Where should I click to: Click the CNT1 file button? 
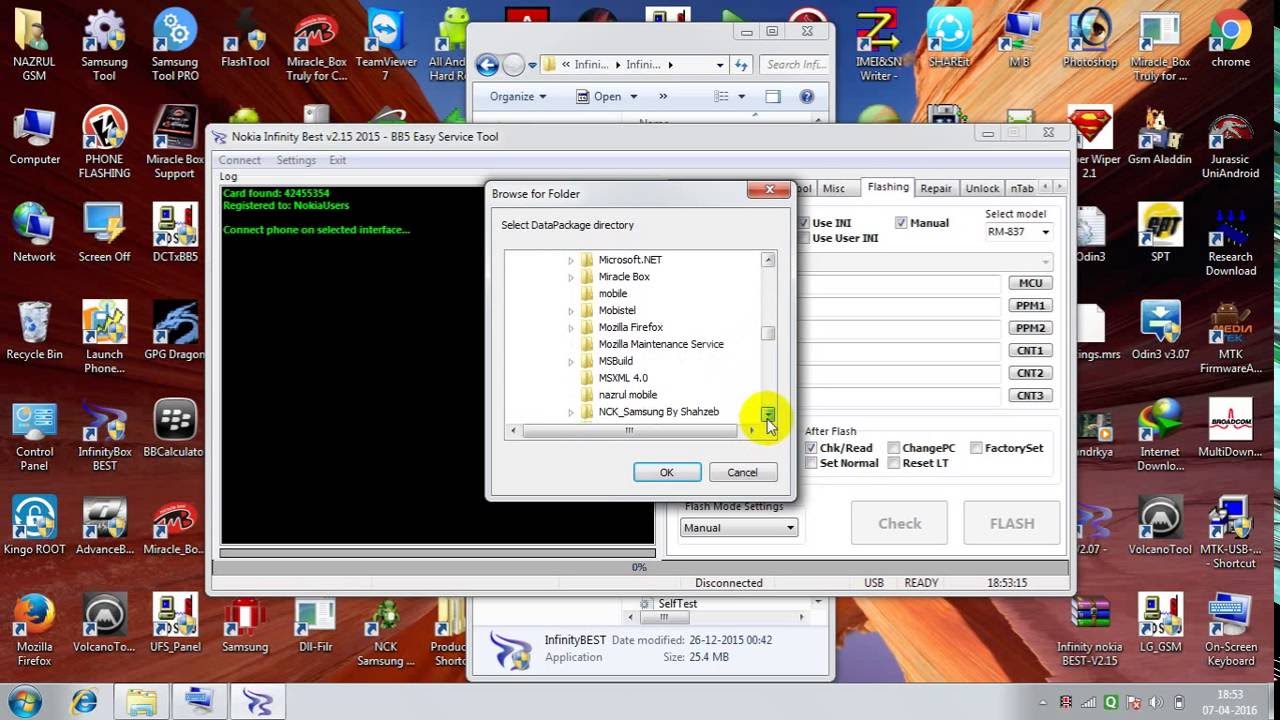[x=1030, y=351]
